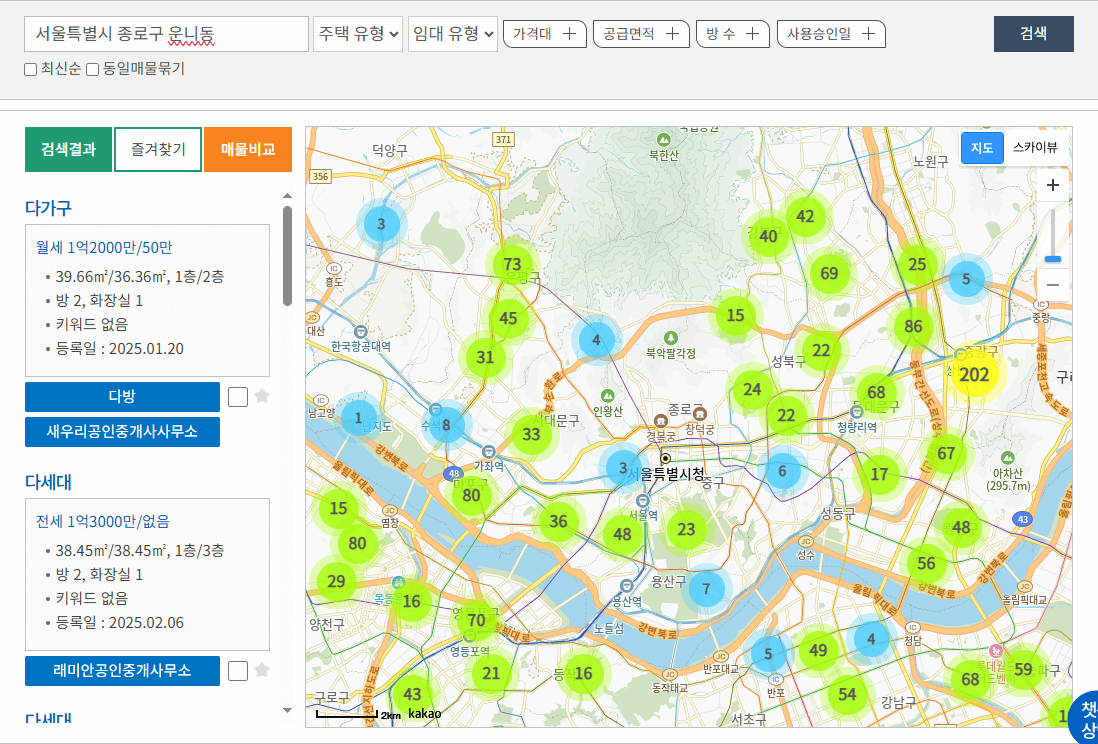Click the 다가구 listing heading
The image size is (1098, 744).
click(48, 208)
